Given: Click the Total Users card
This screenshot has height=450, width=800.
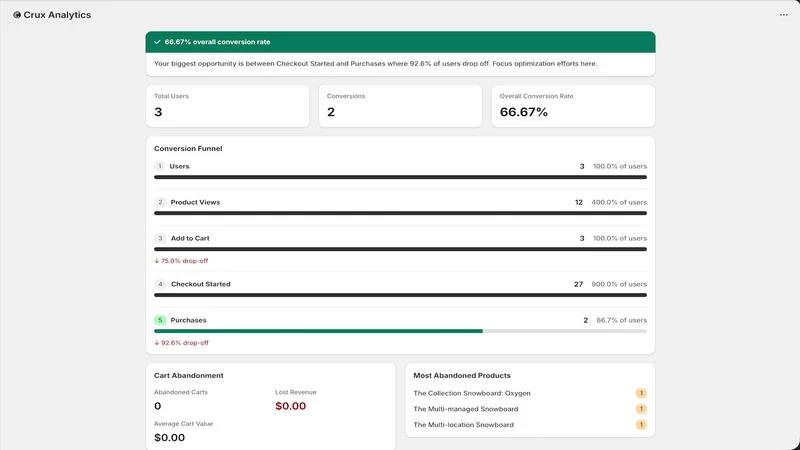Looking at the screenshot, I should (x=228, y=106).
